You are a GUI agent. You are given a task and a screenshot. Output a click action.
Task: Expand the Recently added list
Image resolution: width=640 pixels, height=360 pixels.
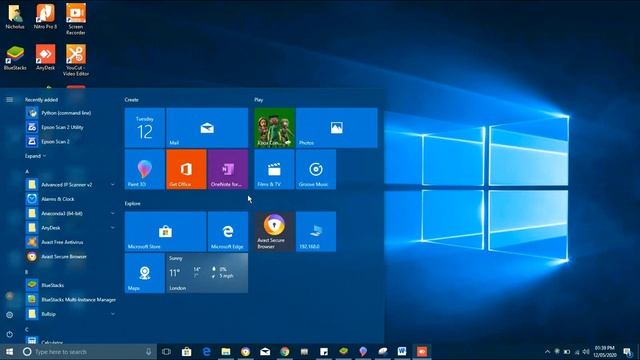click(x=35, y=156)
